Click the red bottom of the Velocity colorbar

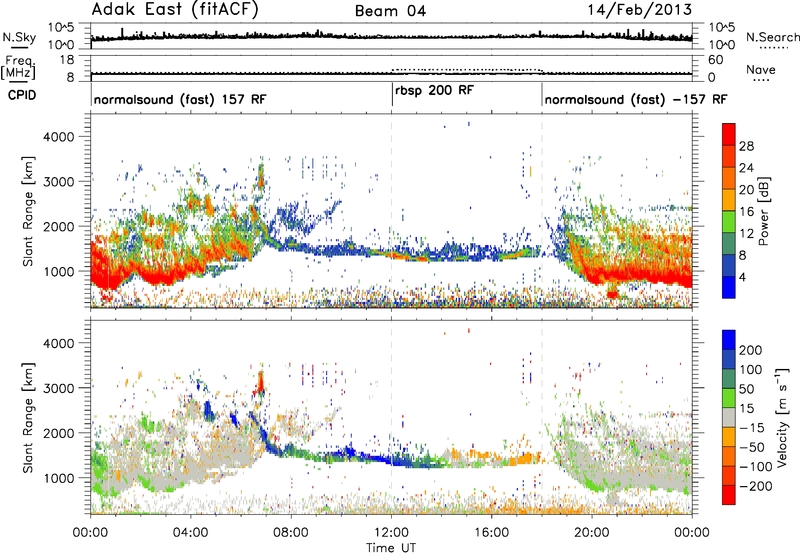pyautogui.click(x=729, y=495)
